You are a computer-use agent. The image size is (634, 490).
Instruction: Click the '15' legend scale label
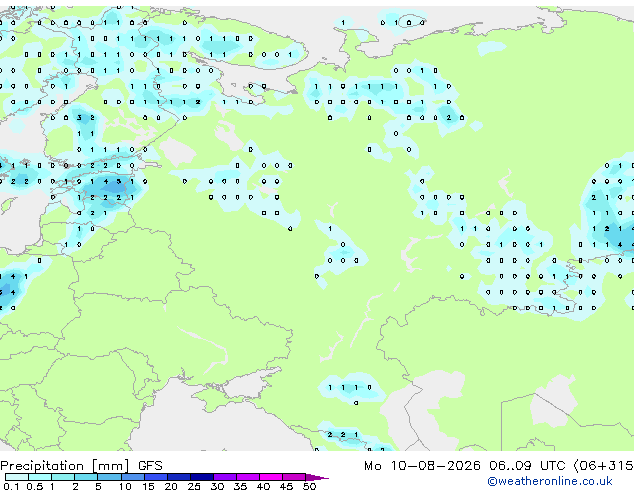pos(148,486)
